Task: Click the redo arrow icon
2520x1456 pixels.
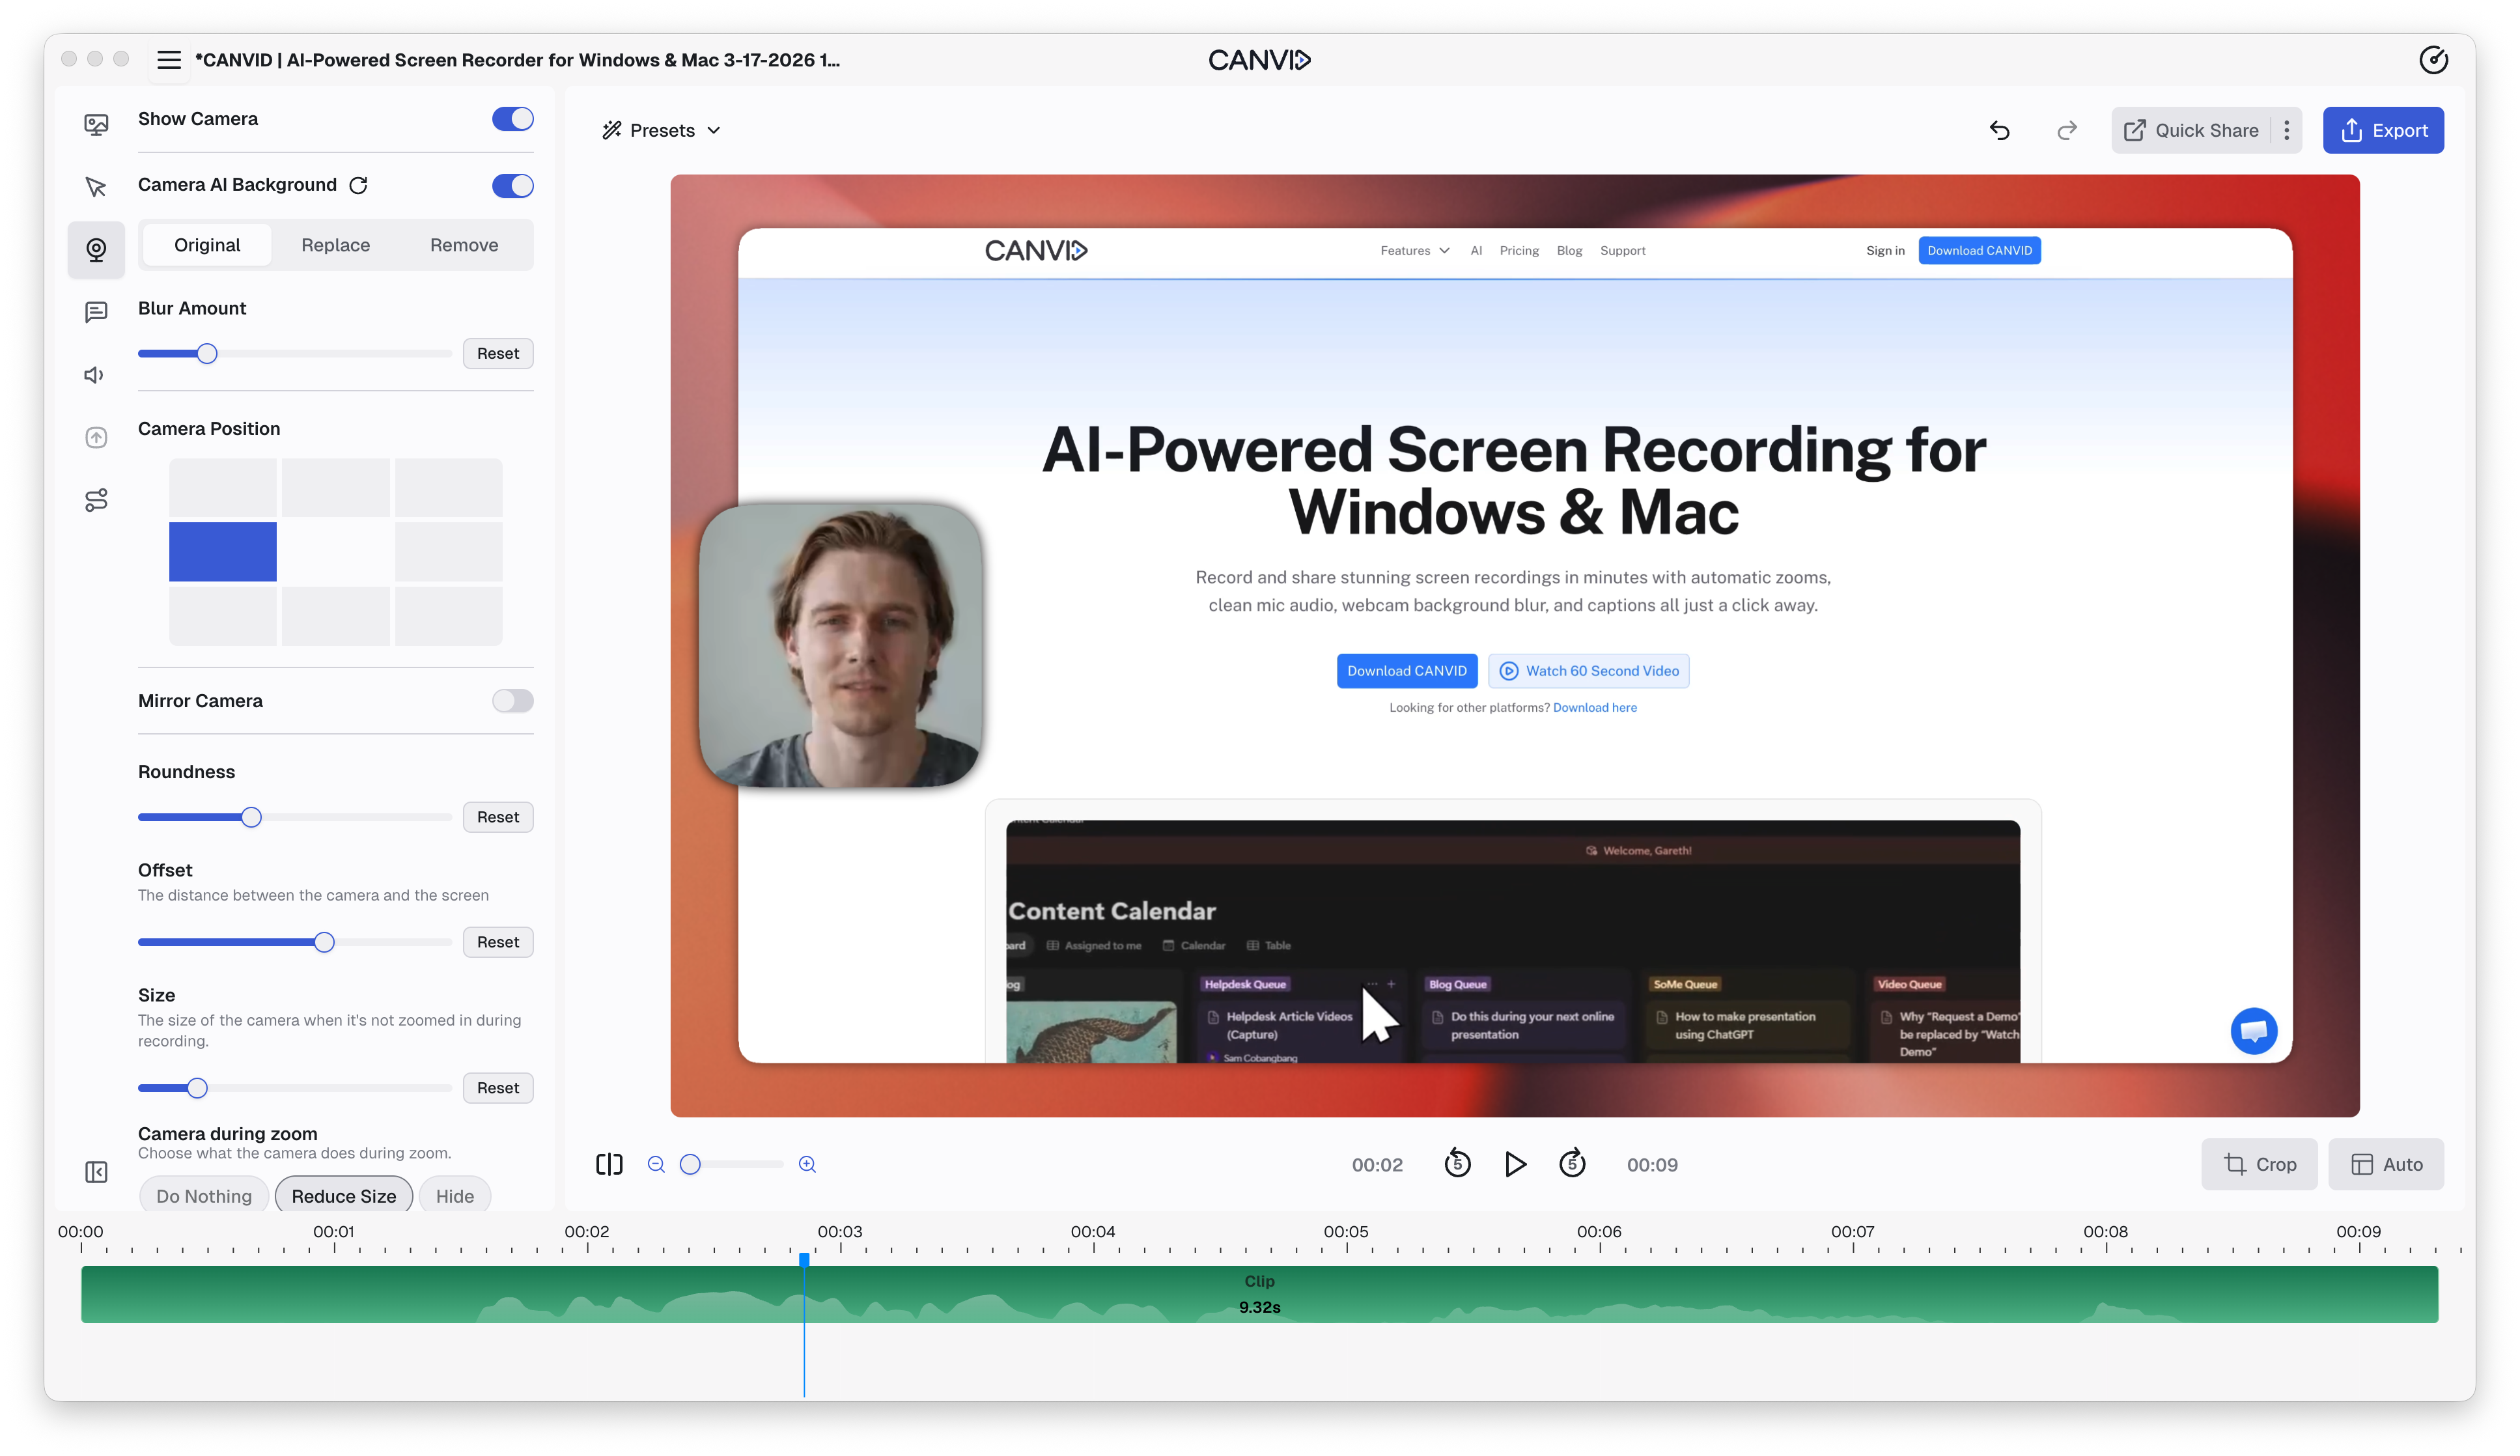Action: coord(2066,130)
